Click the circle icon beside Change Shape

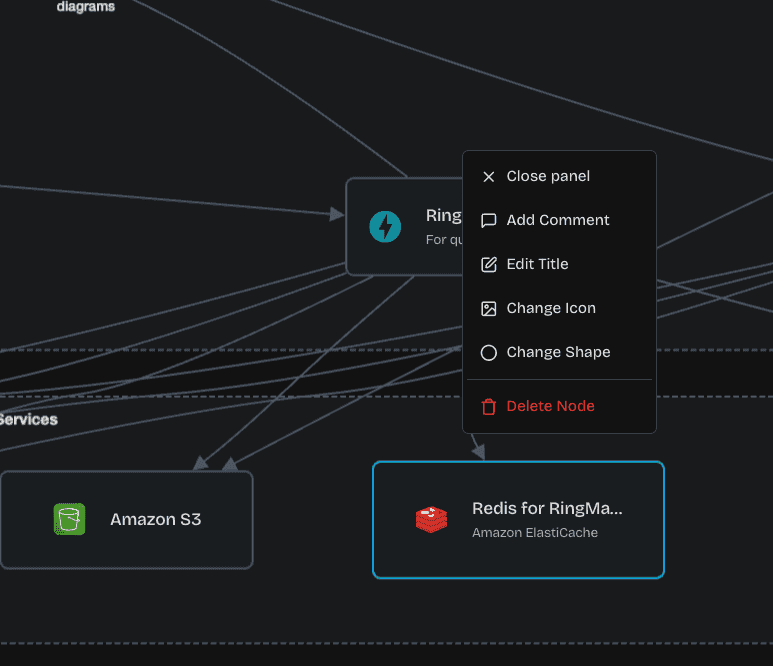pos(489,353)
